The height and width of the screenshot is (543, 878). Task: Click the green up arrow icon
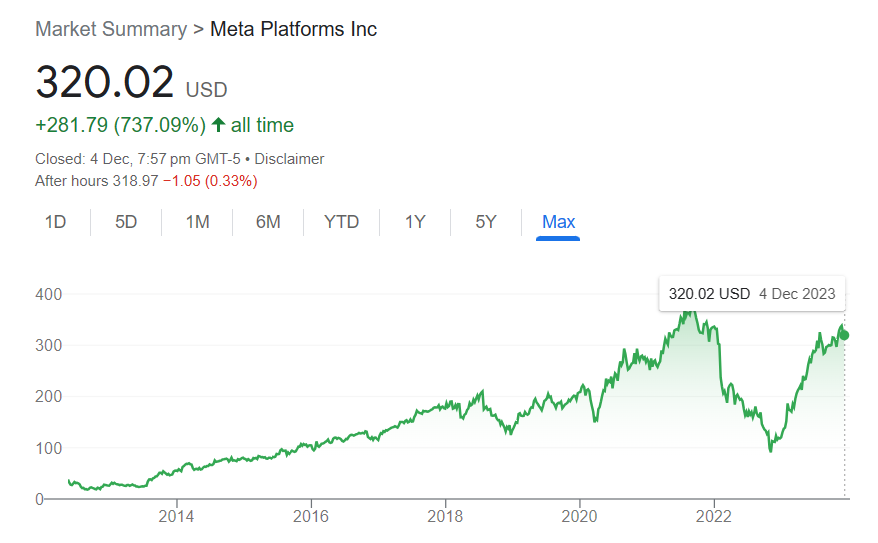point(218,125)
